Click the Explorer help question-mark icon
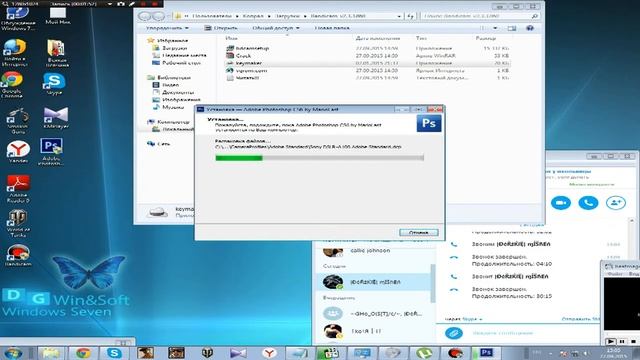This screenshot has height=360, width=640. coord(530,28)
